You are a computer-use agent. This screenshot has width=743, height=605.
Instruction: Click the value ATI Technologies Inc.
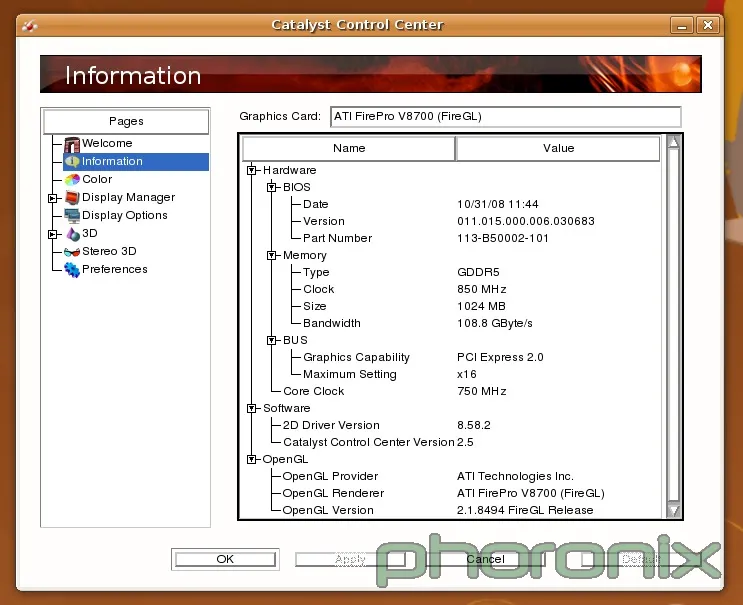point(515,476)
